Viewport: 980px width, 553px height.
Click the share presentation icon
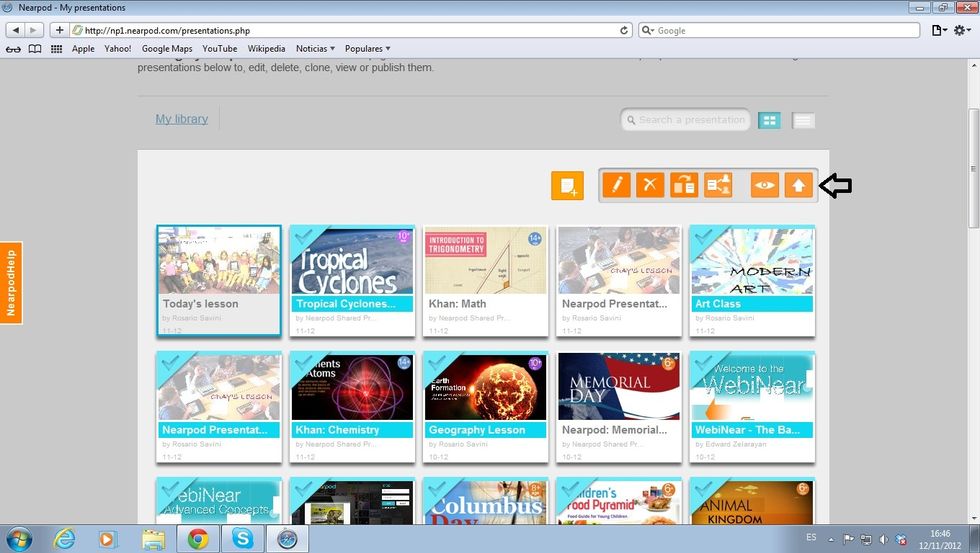[718, 185]
